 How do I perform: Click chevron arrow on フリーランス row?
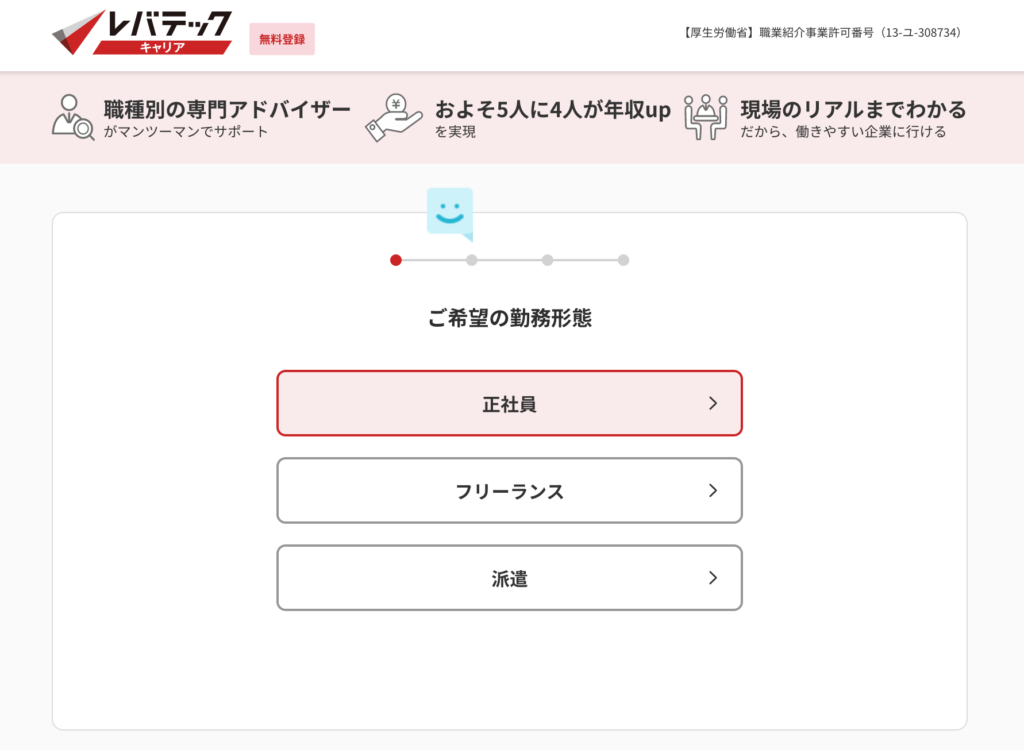(x=713, y=491)
